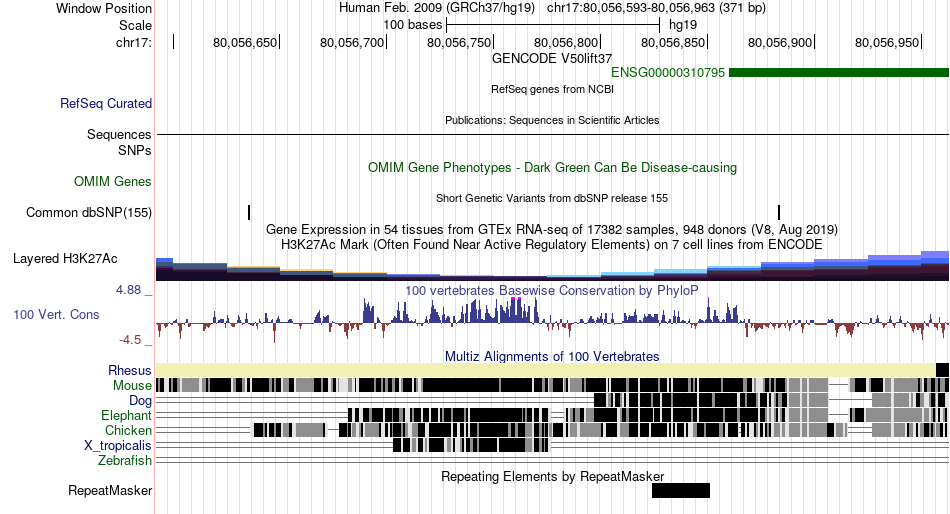
Task: Click the chr17: ruler label
Action: pyautogui.click(x=134, y=42)
